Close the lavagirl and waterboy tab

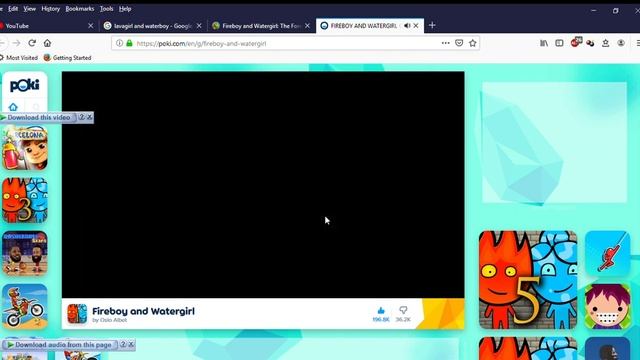(x=199, y=26)
